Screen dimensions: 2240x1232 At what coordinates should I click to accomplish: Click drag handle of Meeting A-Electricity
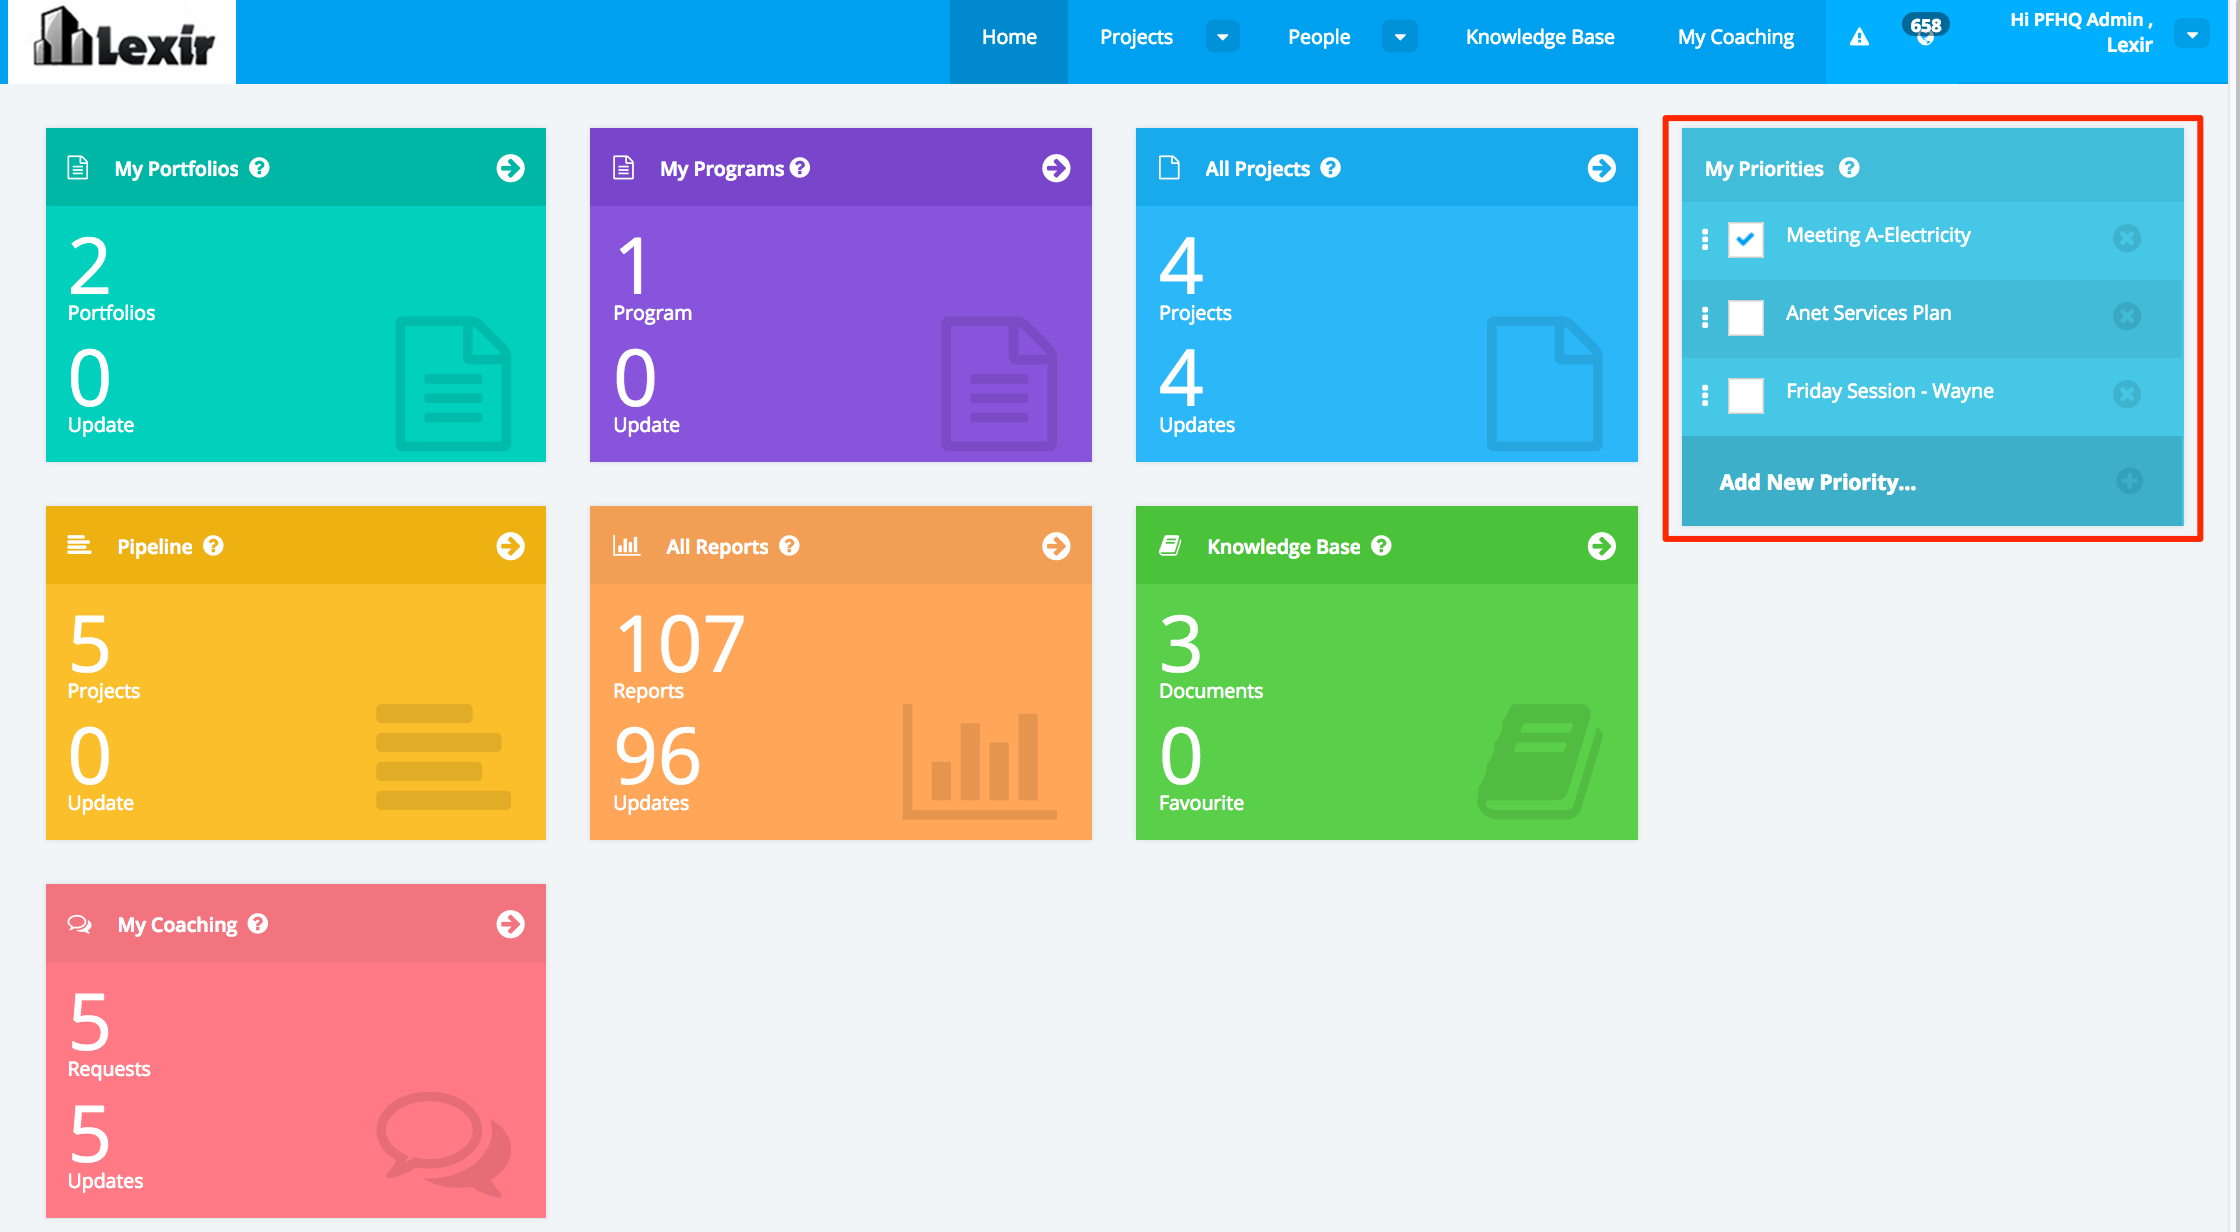tap(1705, 239)
